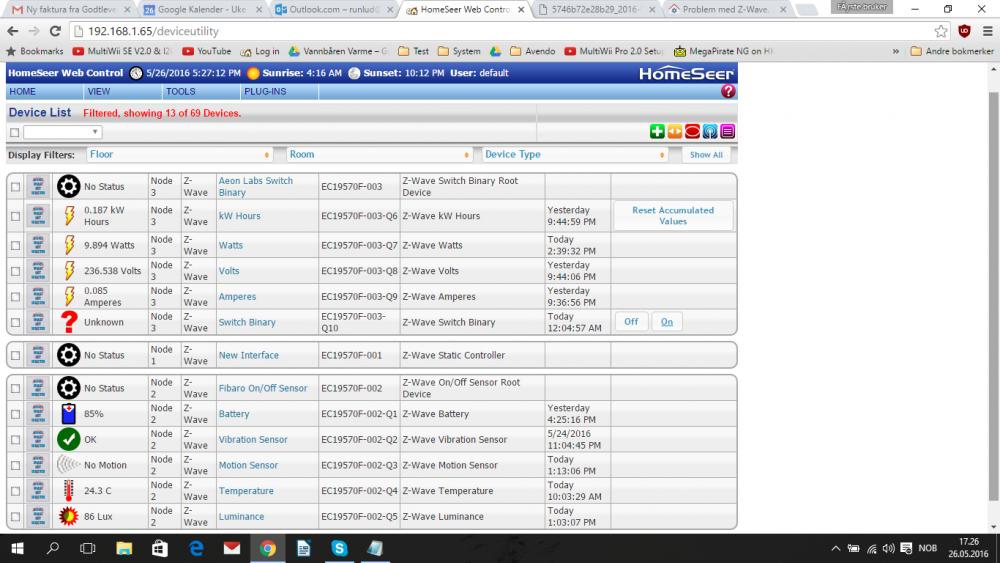Image resolution: width=1000 pixels, height=563 pixels.
Task: Click the red question mark Unknown status icon
Action: click(x=68, y=322)
